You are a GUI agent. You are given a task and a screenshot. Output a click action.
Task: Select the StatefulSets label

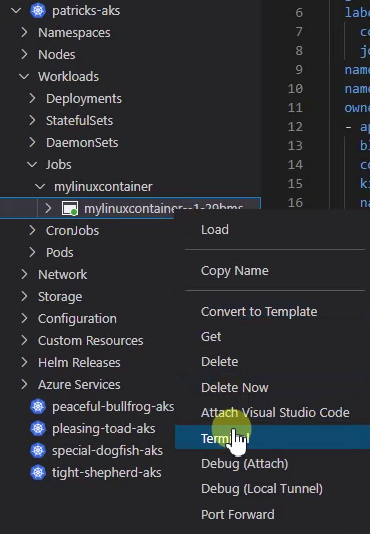point(79,121)
